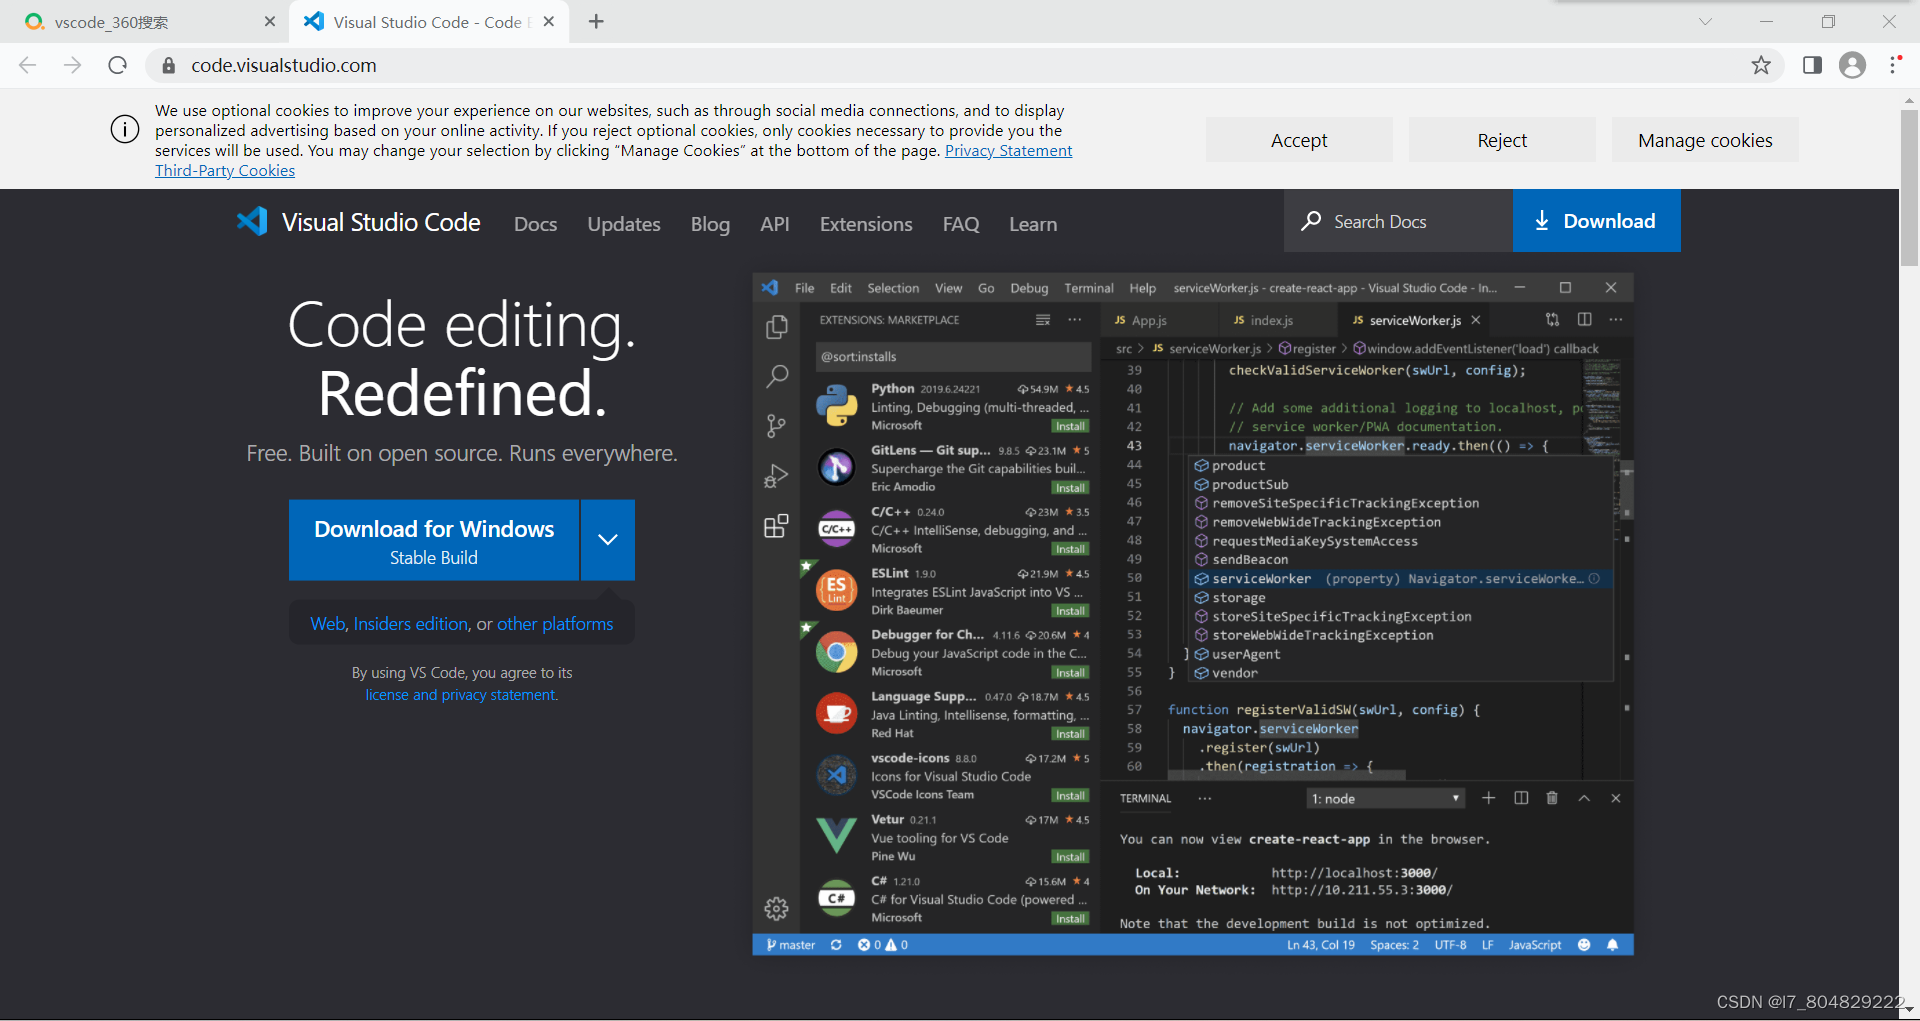Open the Docs navigation item

pyautogui.click(x=535, y=224)
